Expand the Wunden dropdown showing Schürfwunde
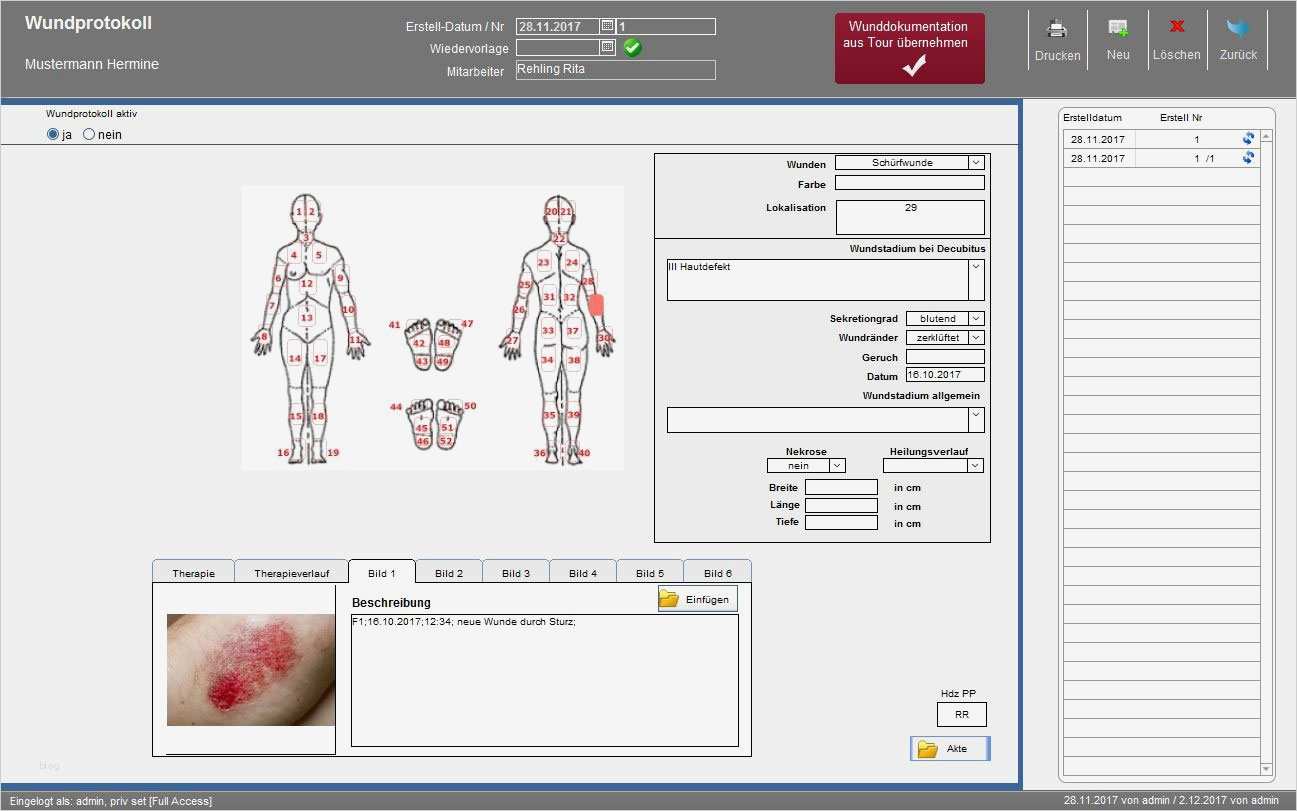1297x811 pixels. 976,163
